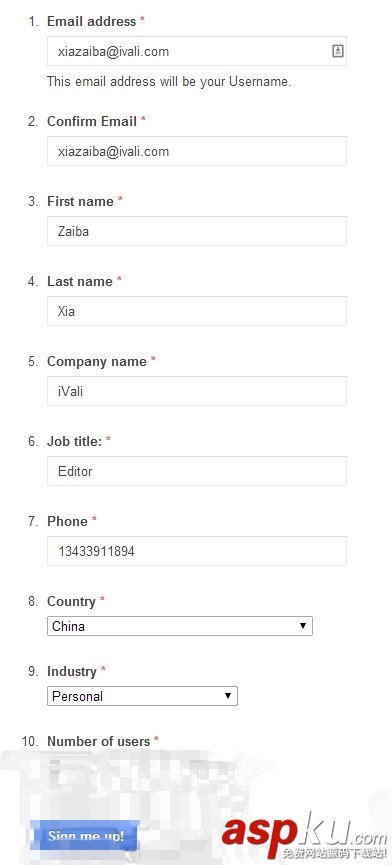This screenshot has height=865, width=392.
Task: Click the "Email address" field label
Action: point(92,22)
